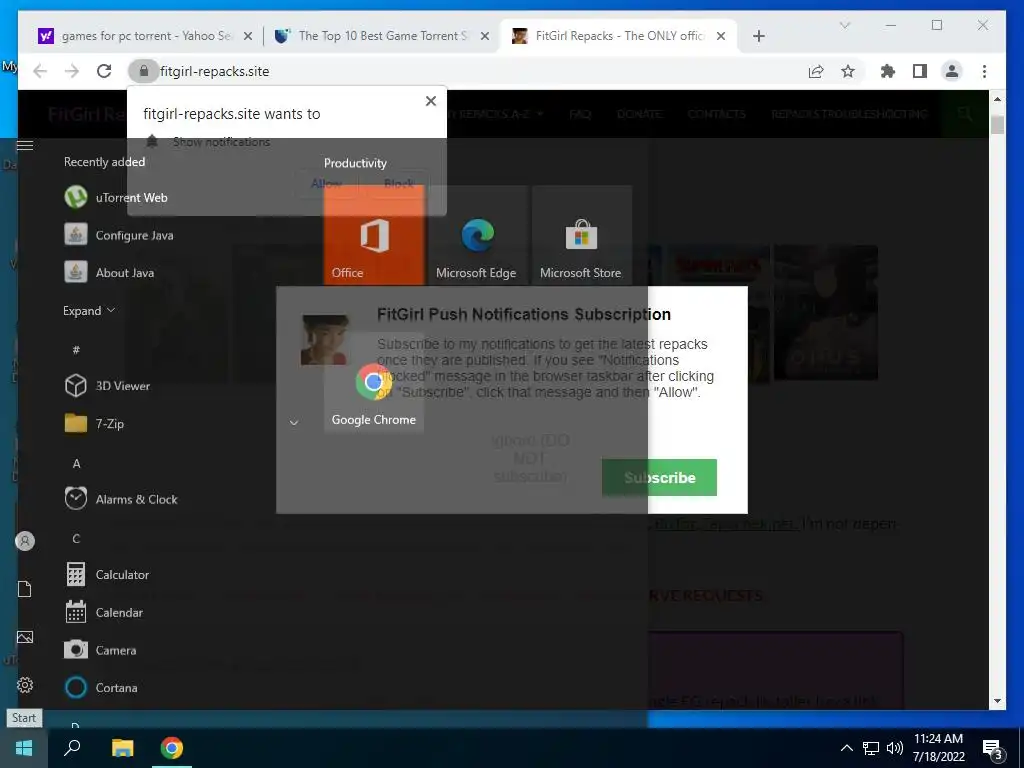Viewport: 1024px width, 768px height.
Task: Open the 7-Zip folder entry
Action: (94, 424)
